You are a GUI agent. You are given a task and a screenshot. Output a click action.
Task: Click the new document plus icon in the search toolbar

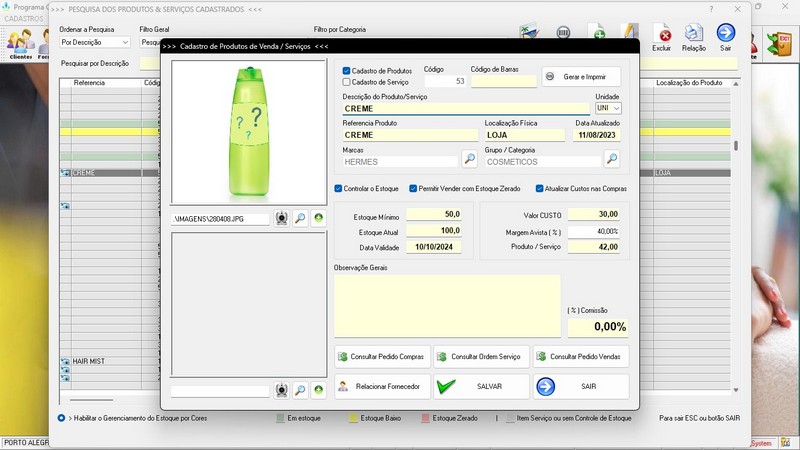(596, 31)
